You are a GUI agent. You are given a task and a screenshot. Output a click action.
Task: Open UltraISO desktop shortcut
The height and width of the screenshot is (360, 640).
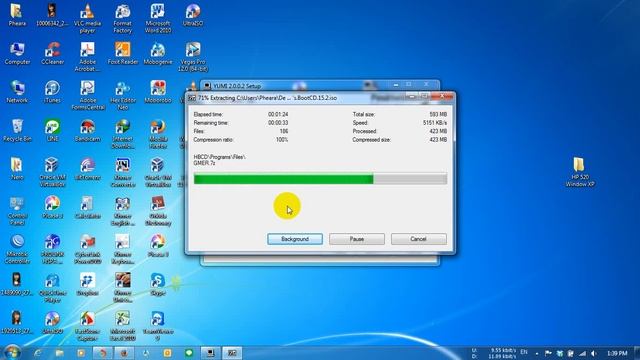[193, 15]
